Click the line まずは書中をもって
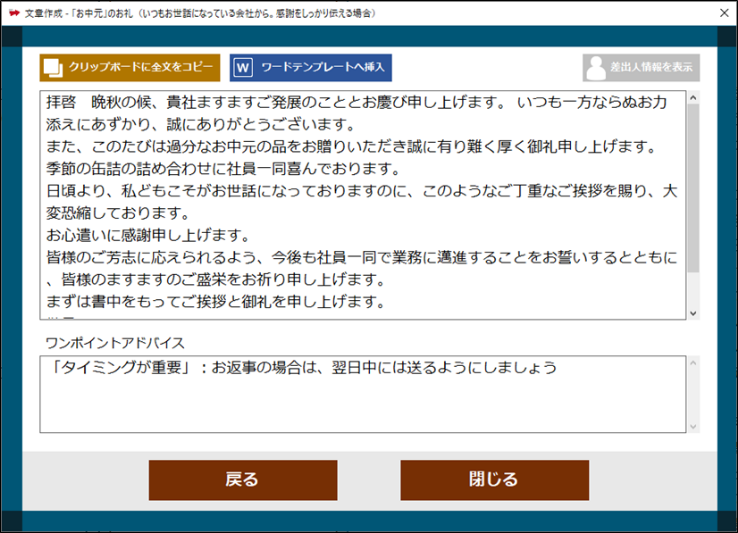 coord(216,301)
